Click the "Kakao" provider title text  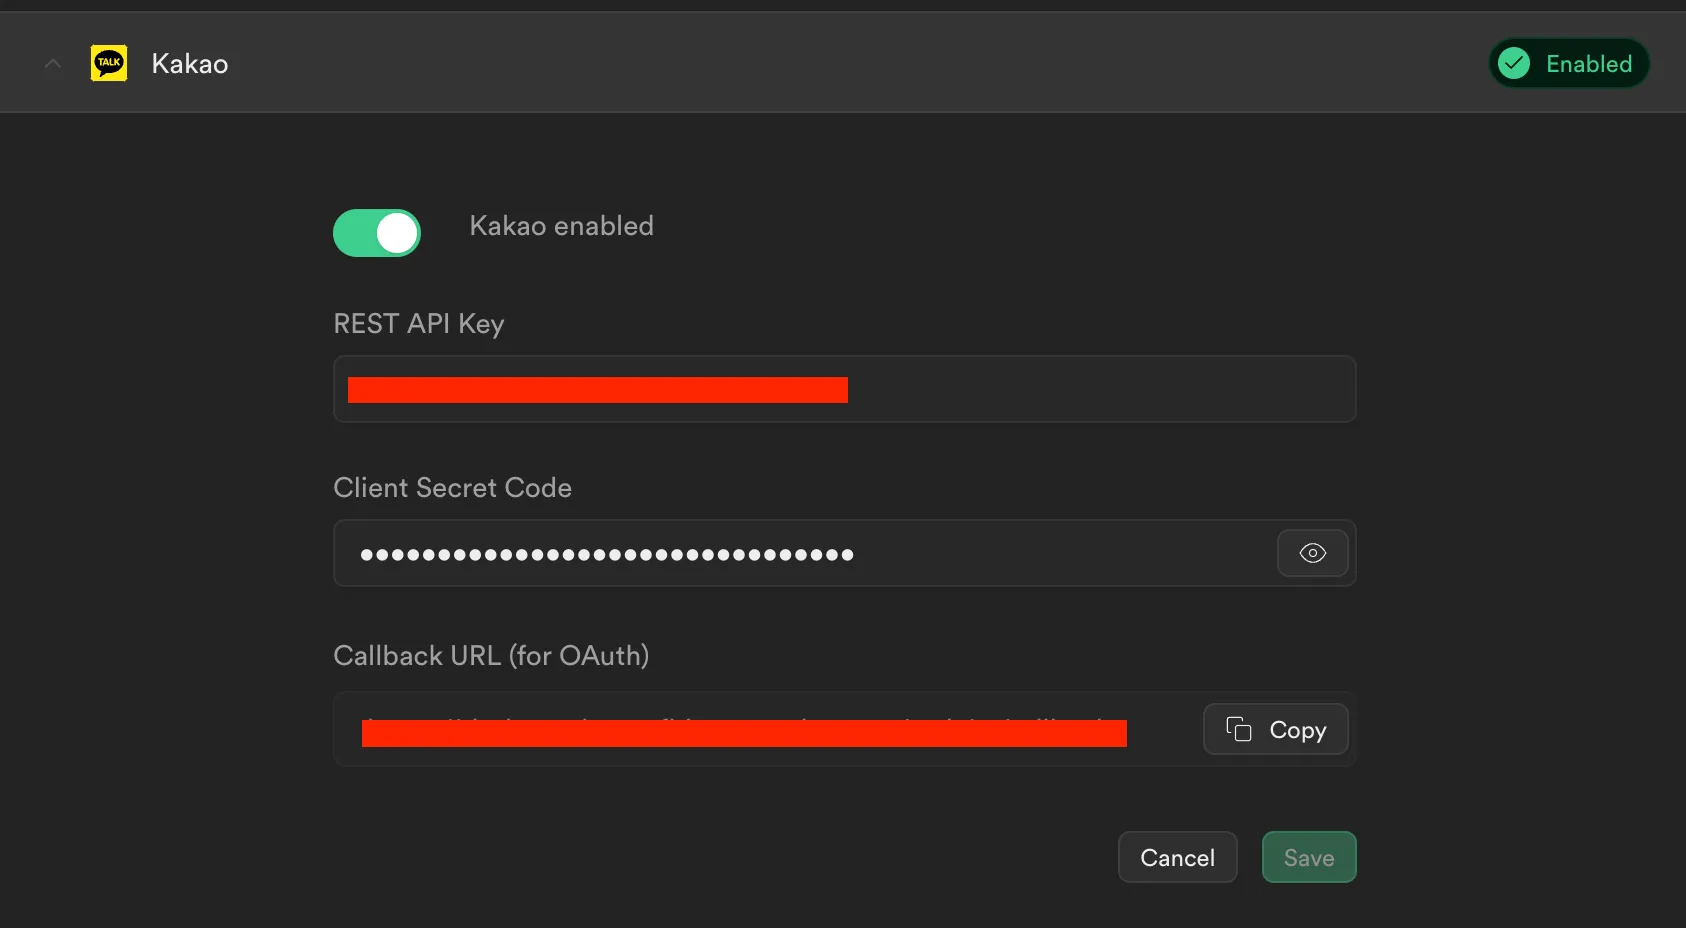(x=190, y=64)
